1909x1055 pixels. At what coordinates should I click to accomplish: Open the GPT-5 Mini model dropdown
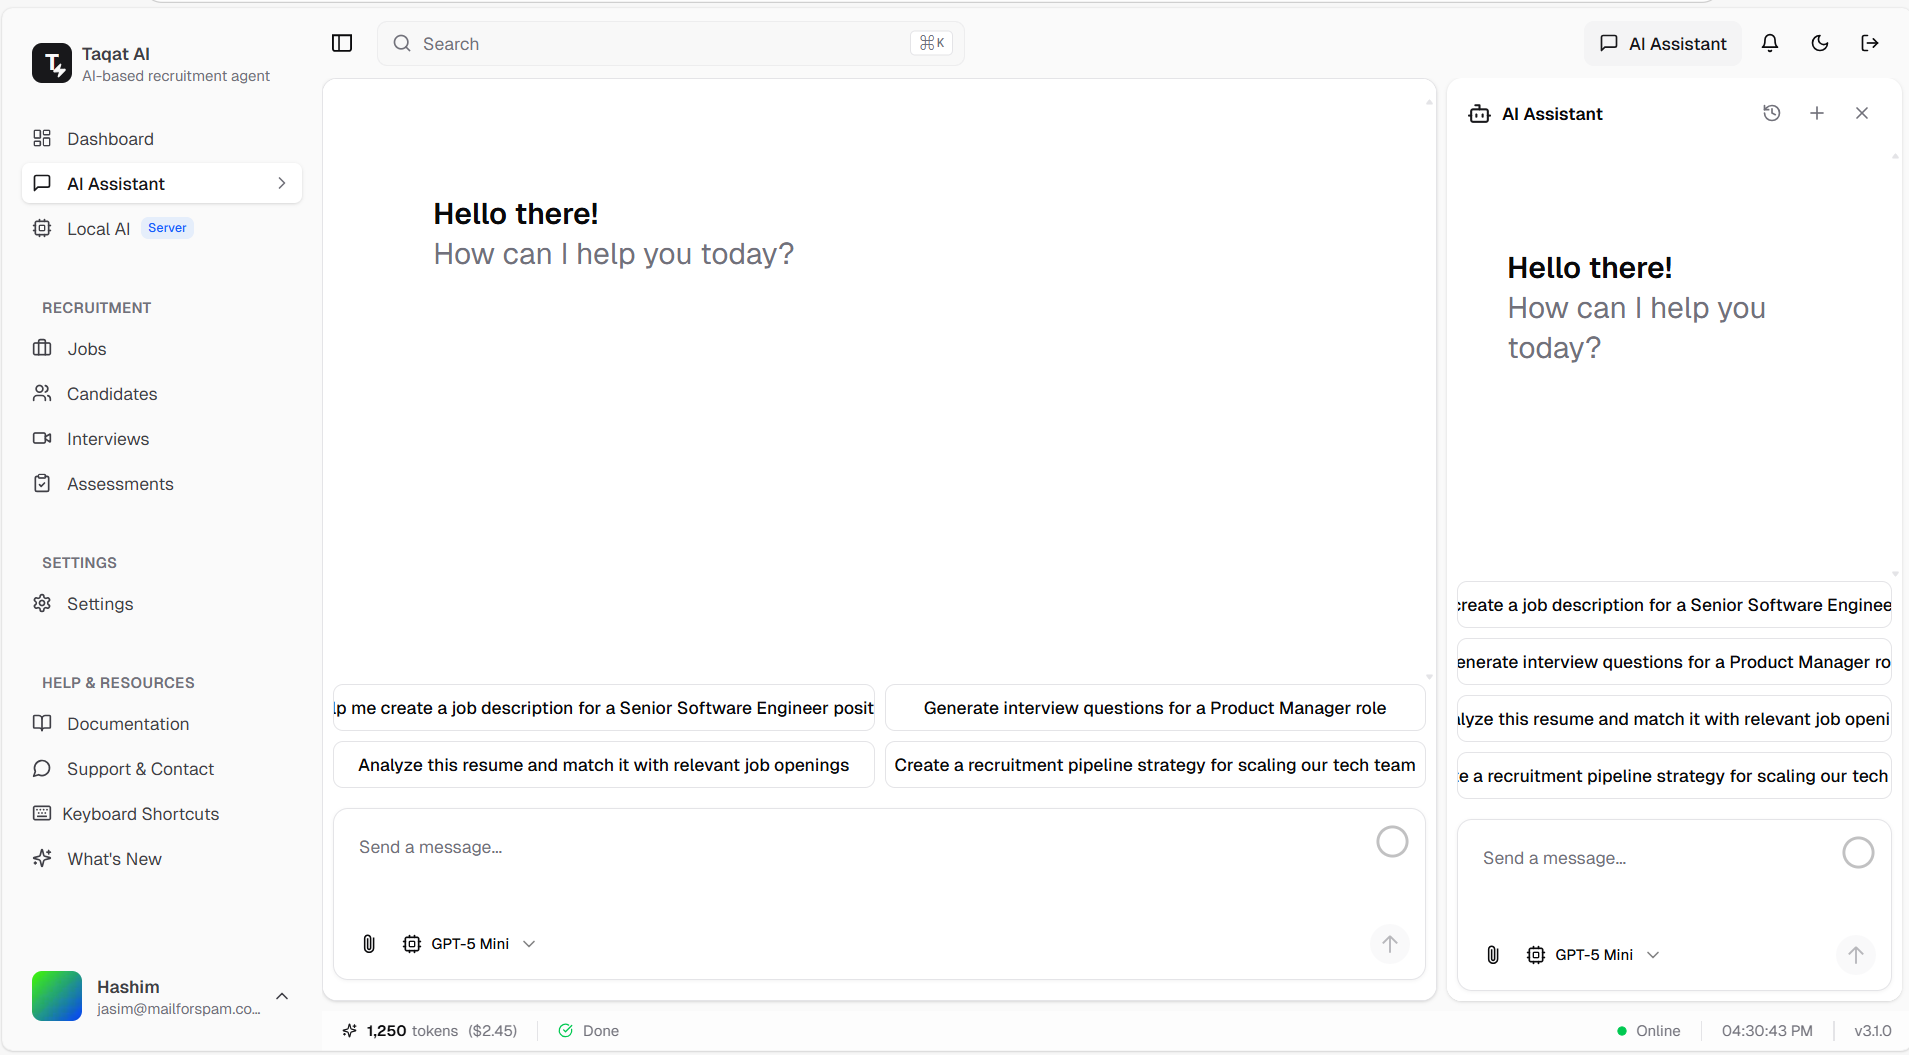tap(469, 943)
